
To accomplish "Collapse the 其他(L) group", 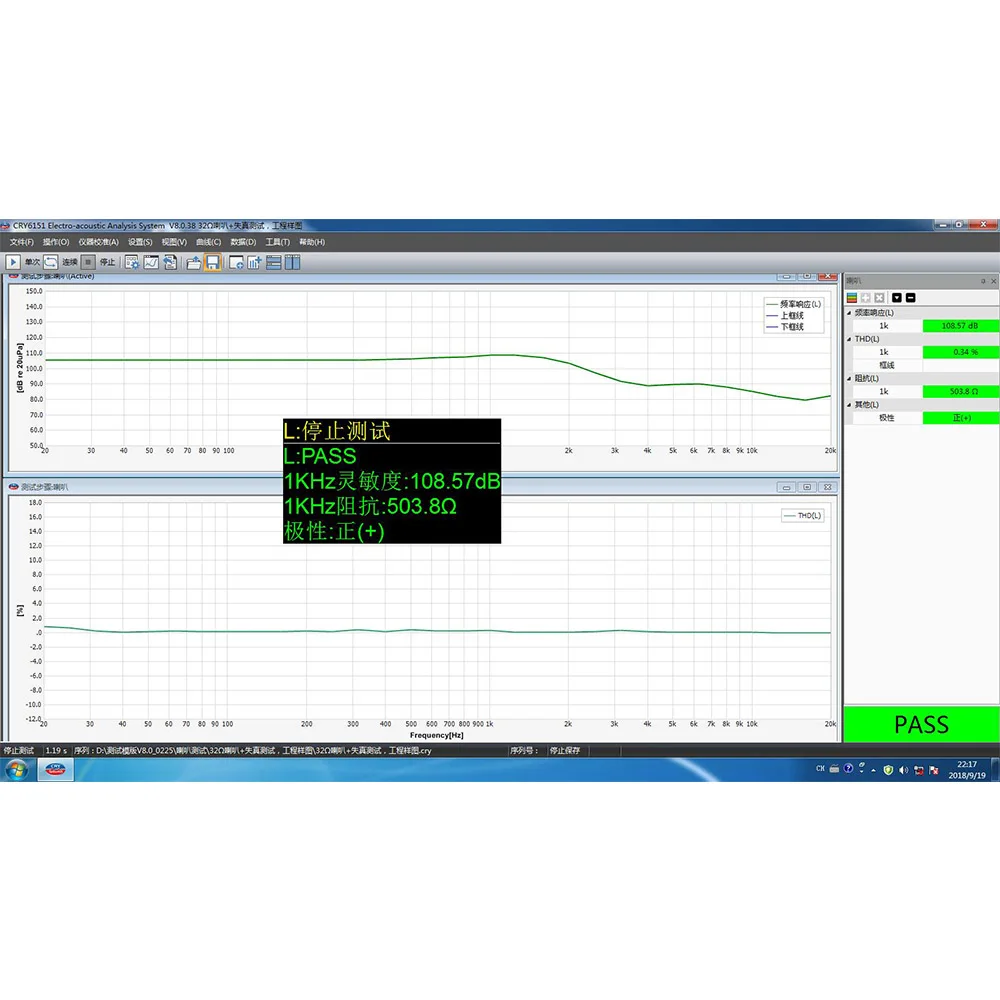I will [849, 405].
